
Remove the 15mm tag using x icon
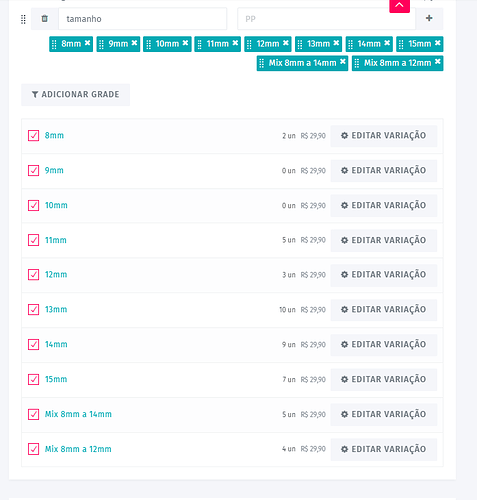[x=438, y=43]
